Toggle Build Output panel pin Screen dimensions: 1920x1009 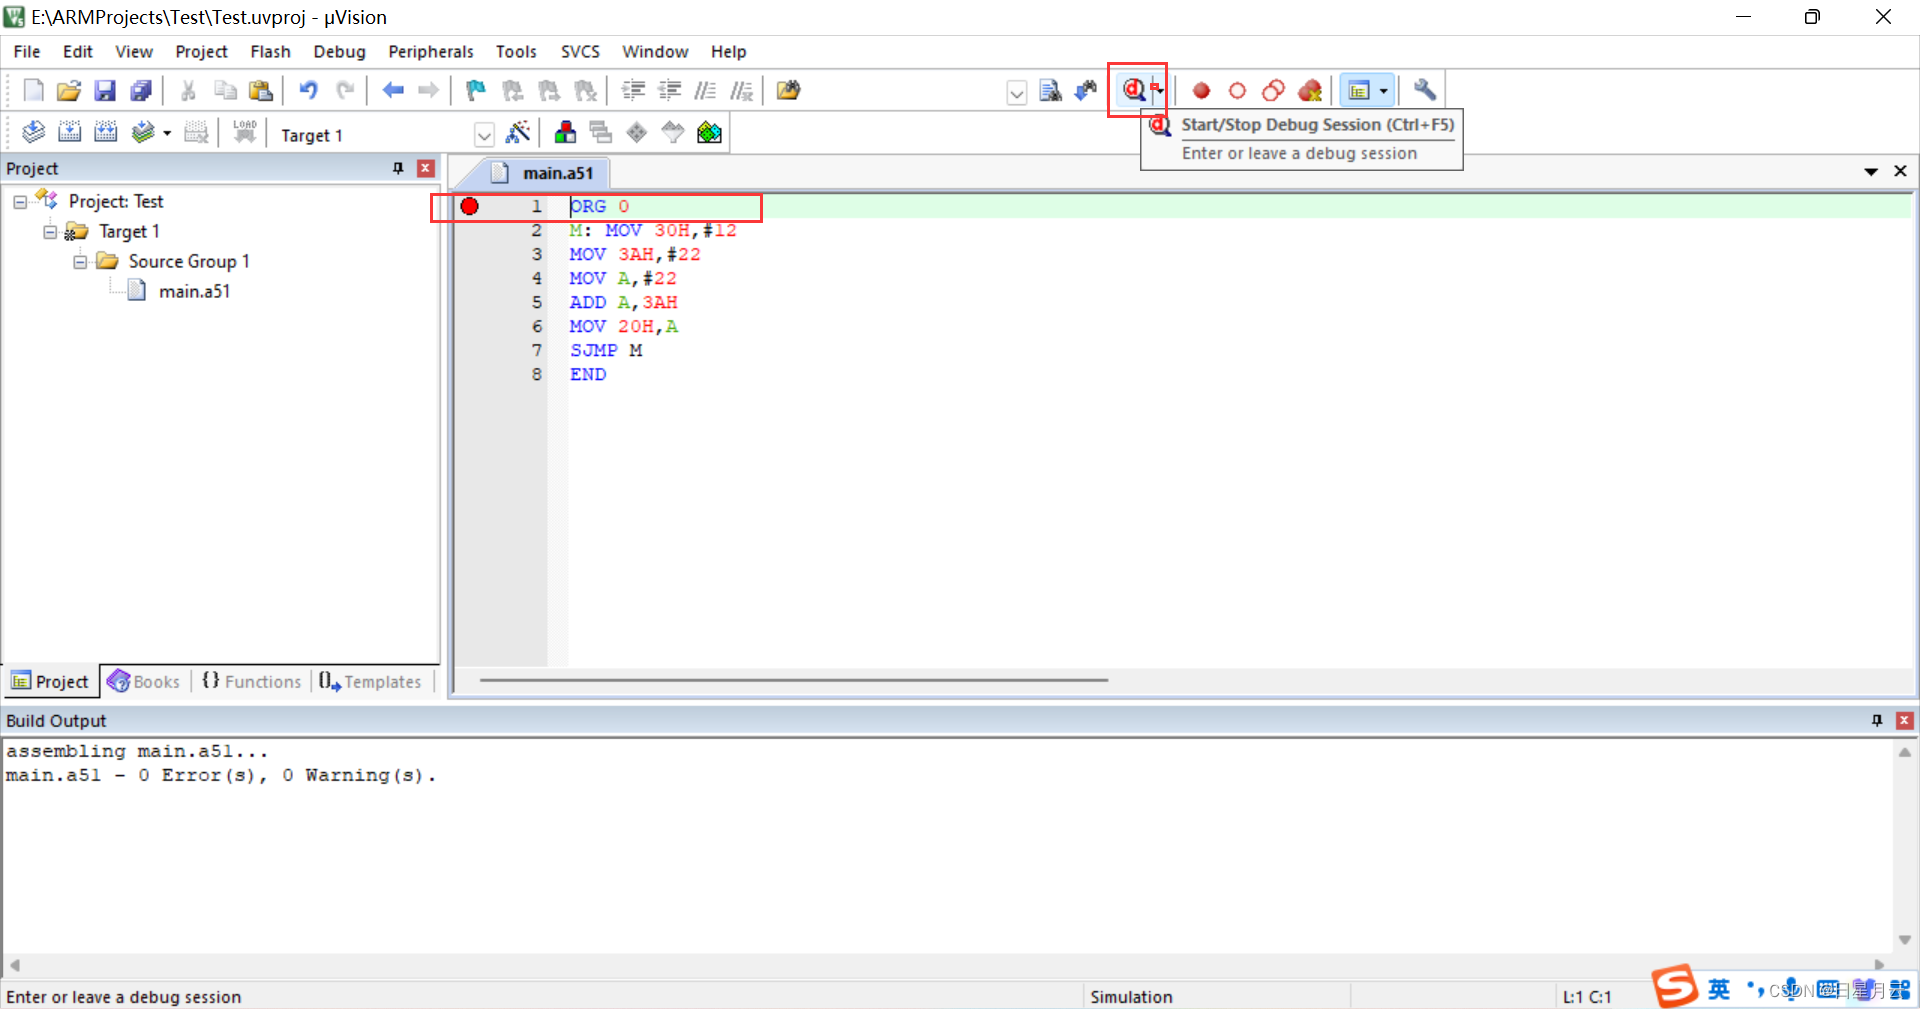(x=1877, y=720)
